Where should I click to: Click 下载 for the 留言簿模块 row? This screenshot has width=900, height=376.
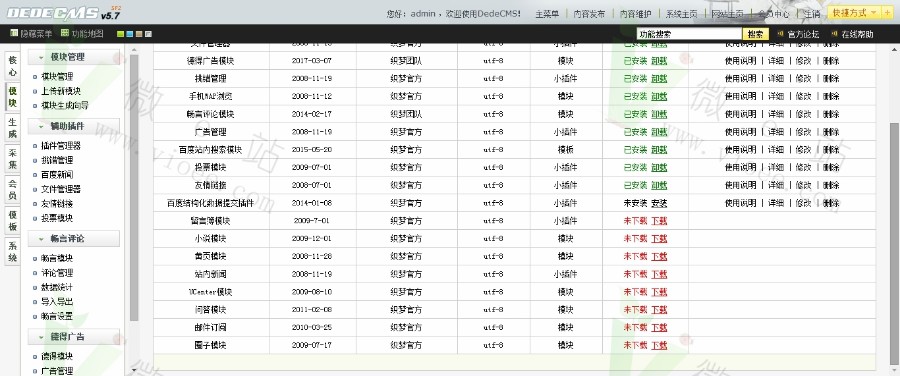pos(659,221)
